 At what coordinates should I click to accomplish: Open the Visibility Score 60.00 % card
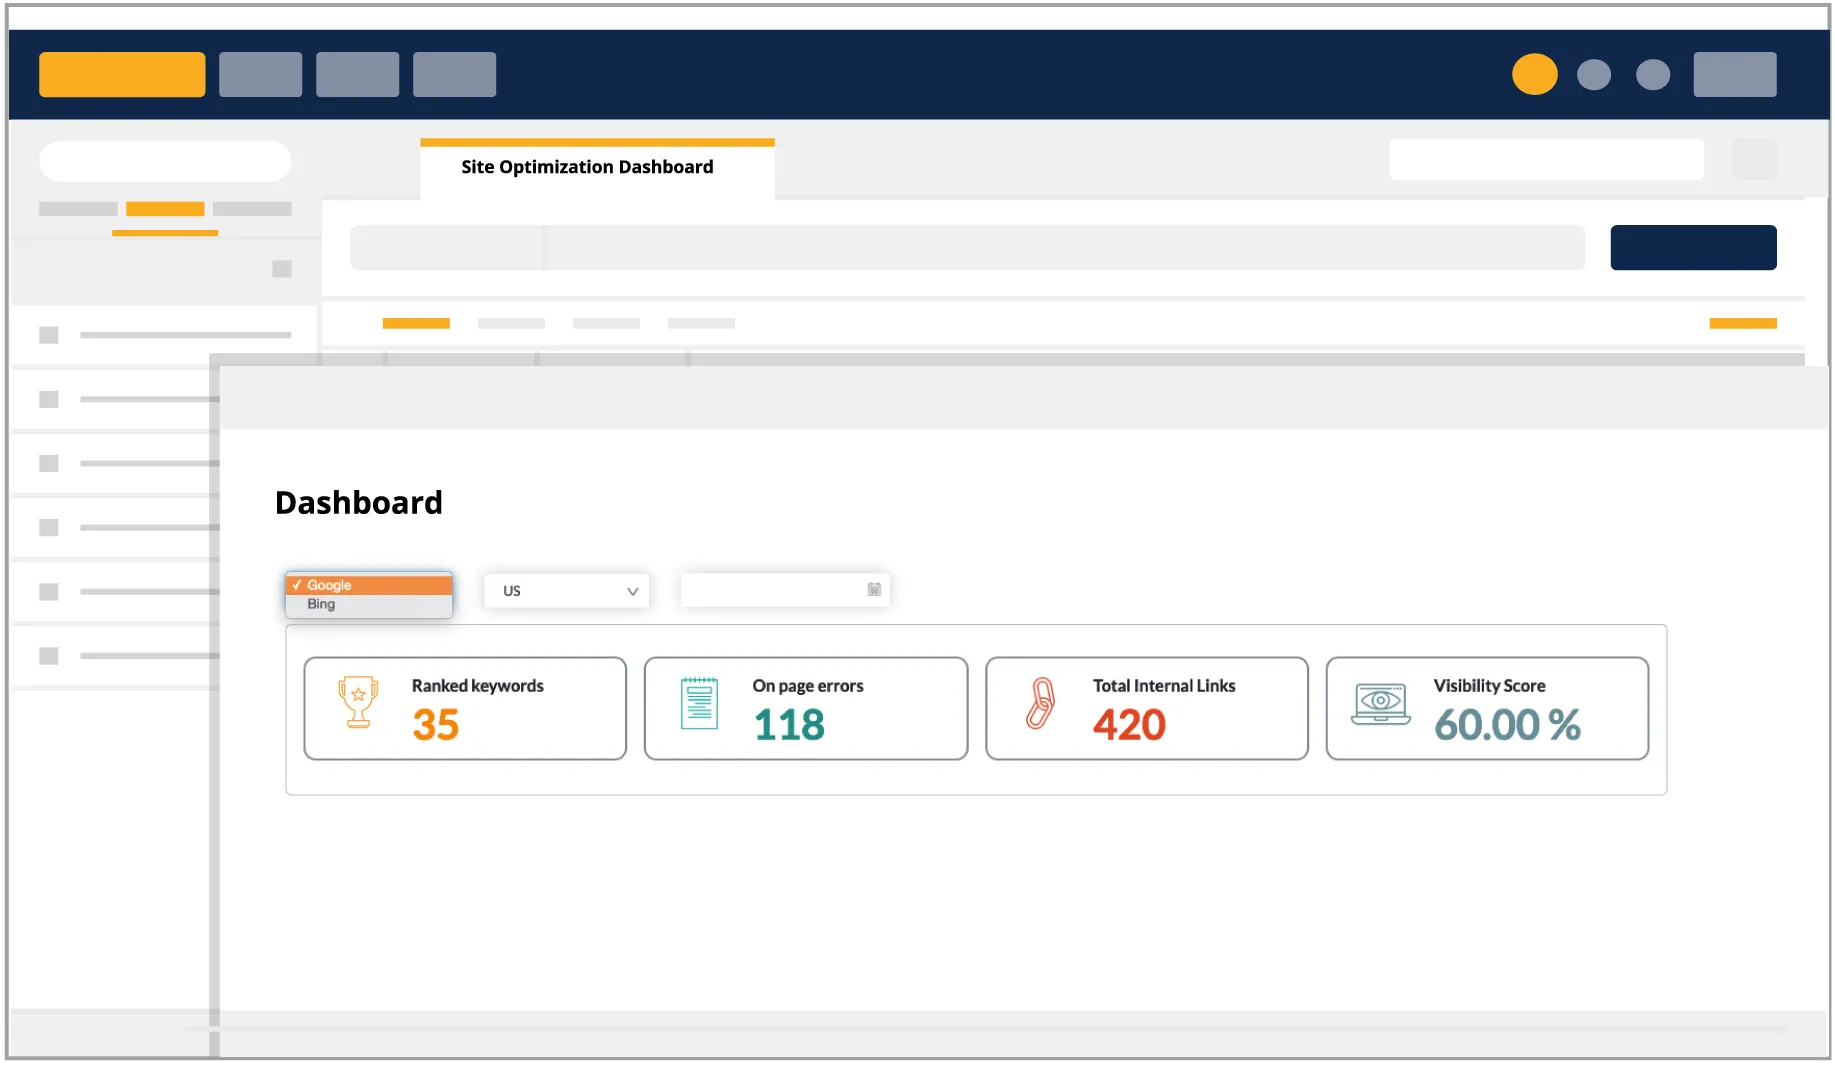[1487, 708]
